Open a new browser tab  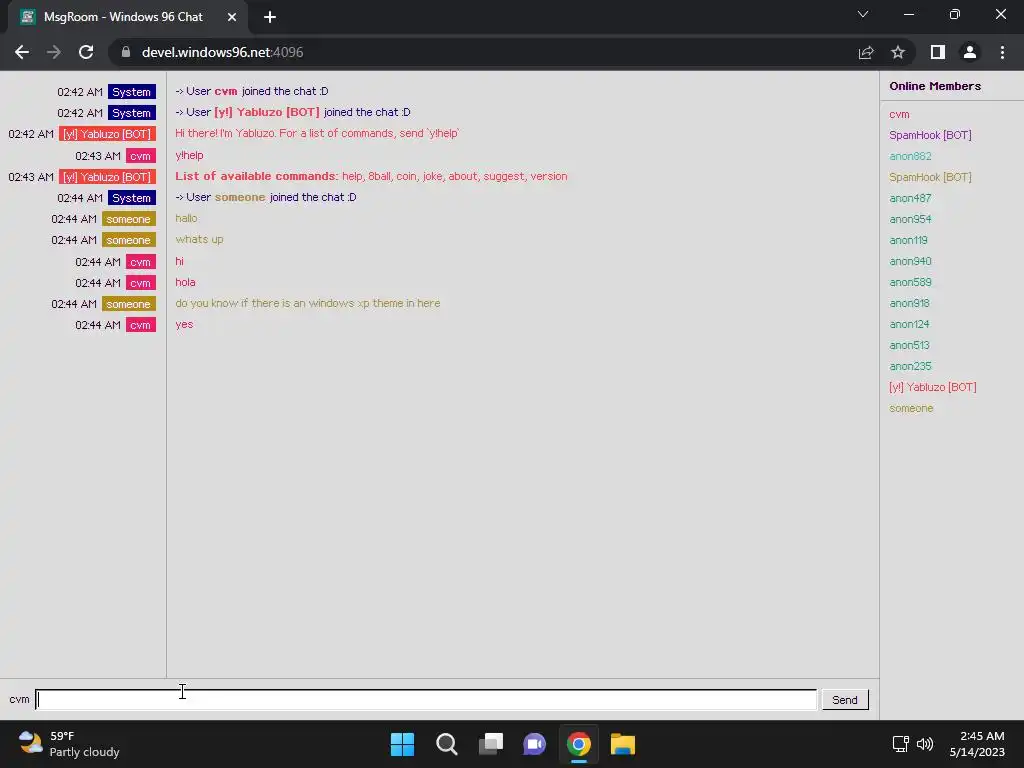click(270, 17)
